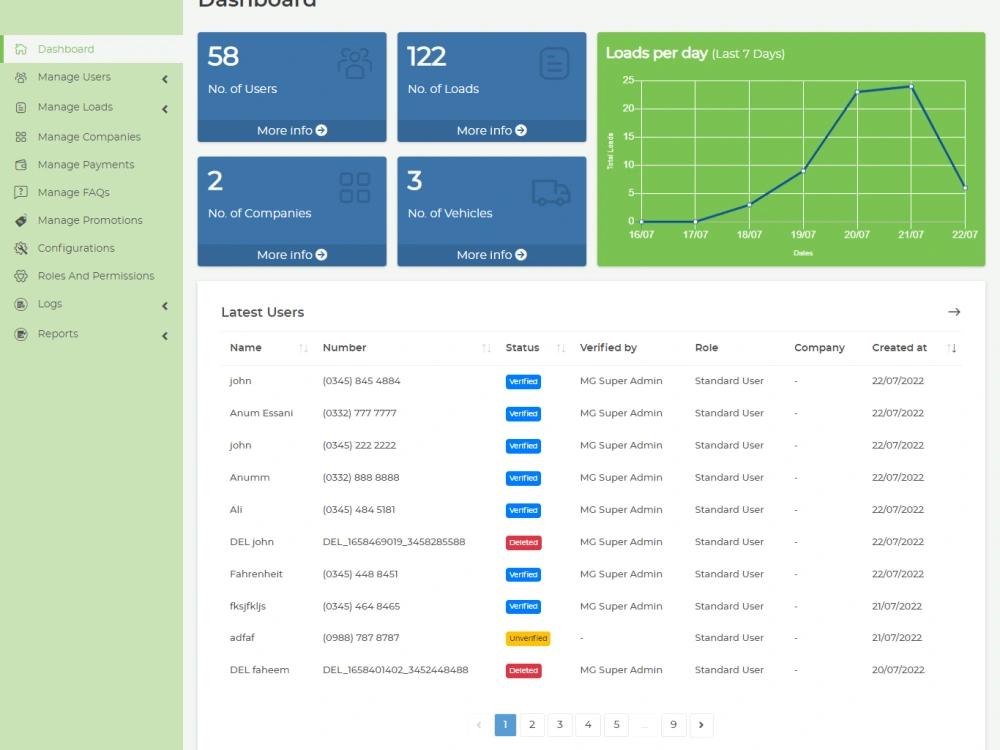The image size is (1000, 750).
Task: Expand the Manage Users submenu chevron
Action: tap(165, 79)
